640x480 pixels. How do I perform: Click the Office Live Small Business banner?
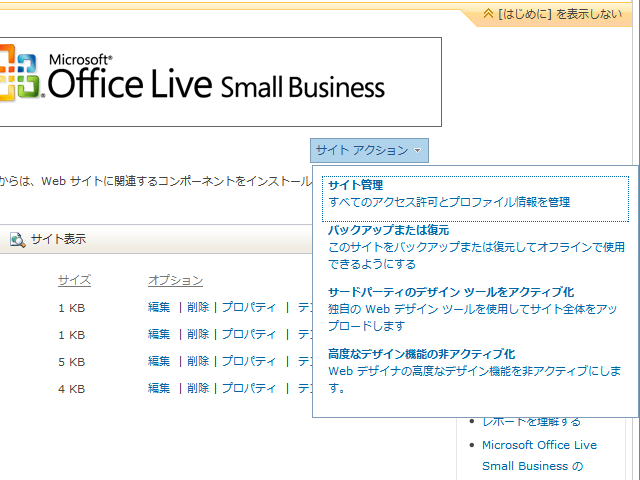(220, 82)
